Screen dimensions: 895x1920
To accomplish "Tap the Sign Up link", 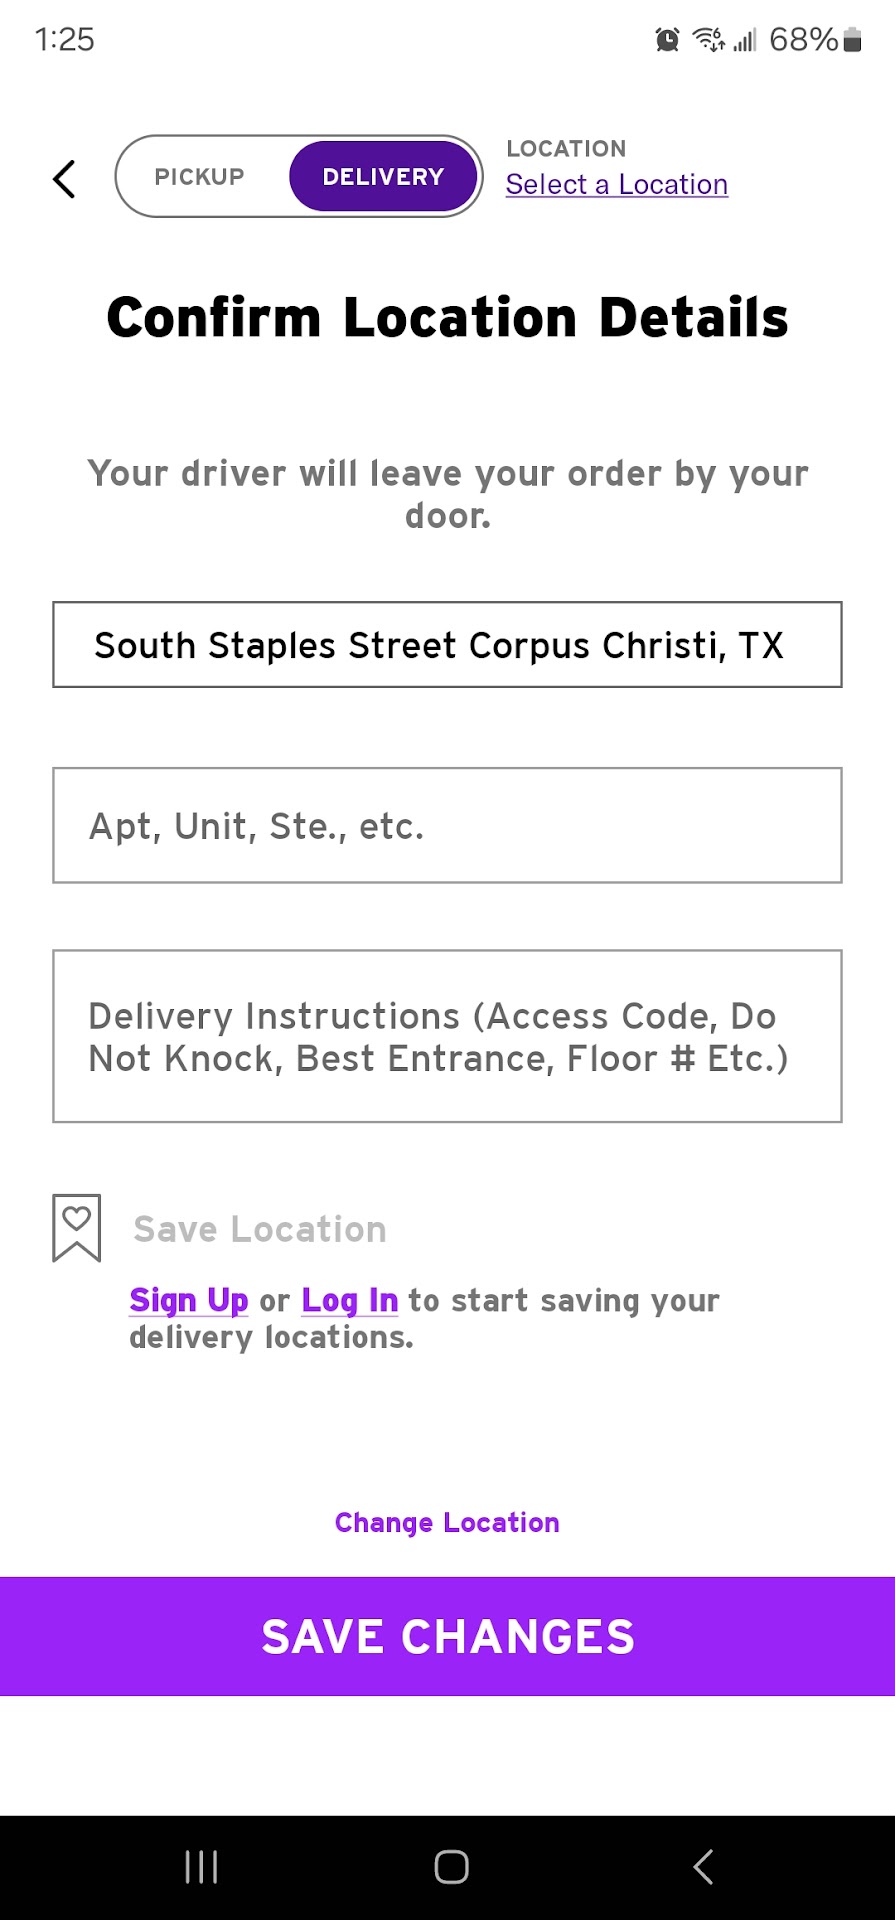I will [189, 1300].
